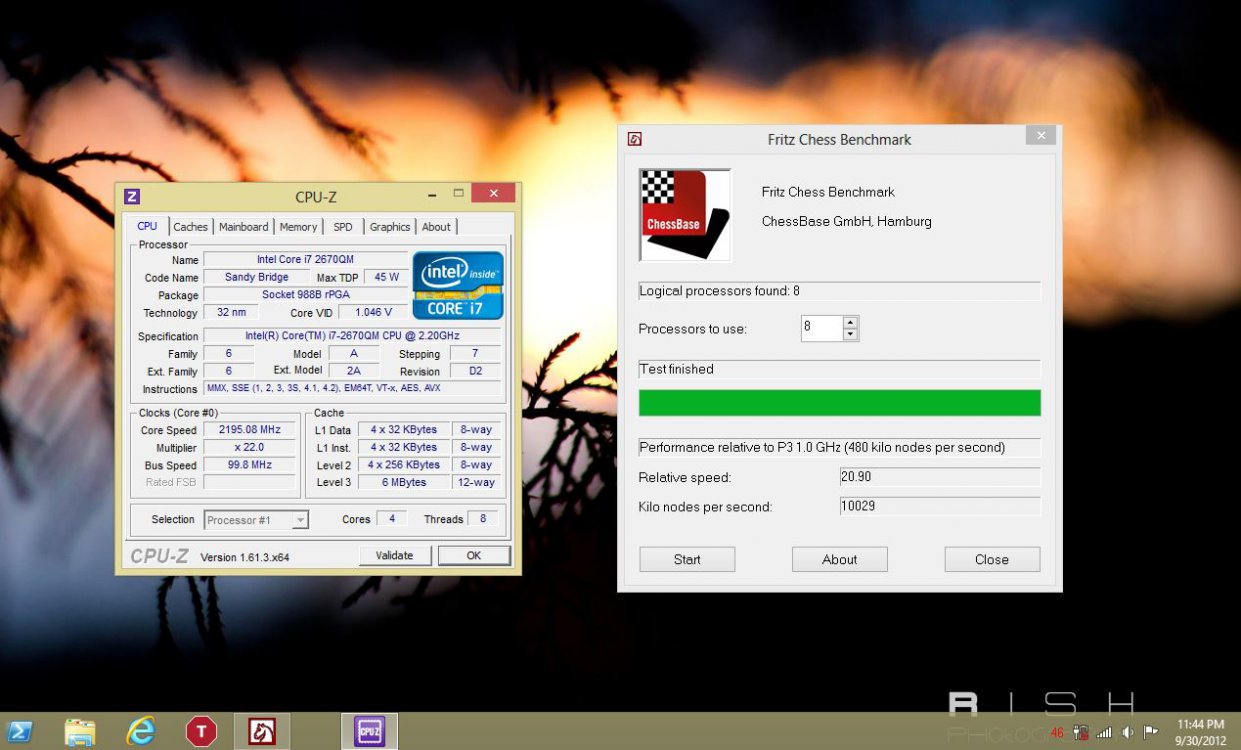1241x750 pixels.
Task: Click the Level 2 value '4 x 256 KBytes'
Action: tap(404, 465)
